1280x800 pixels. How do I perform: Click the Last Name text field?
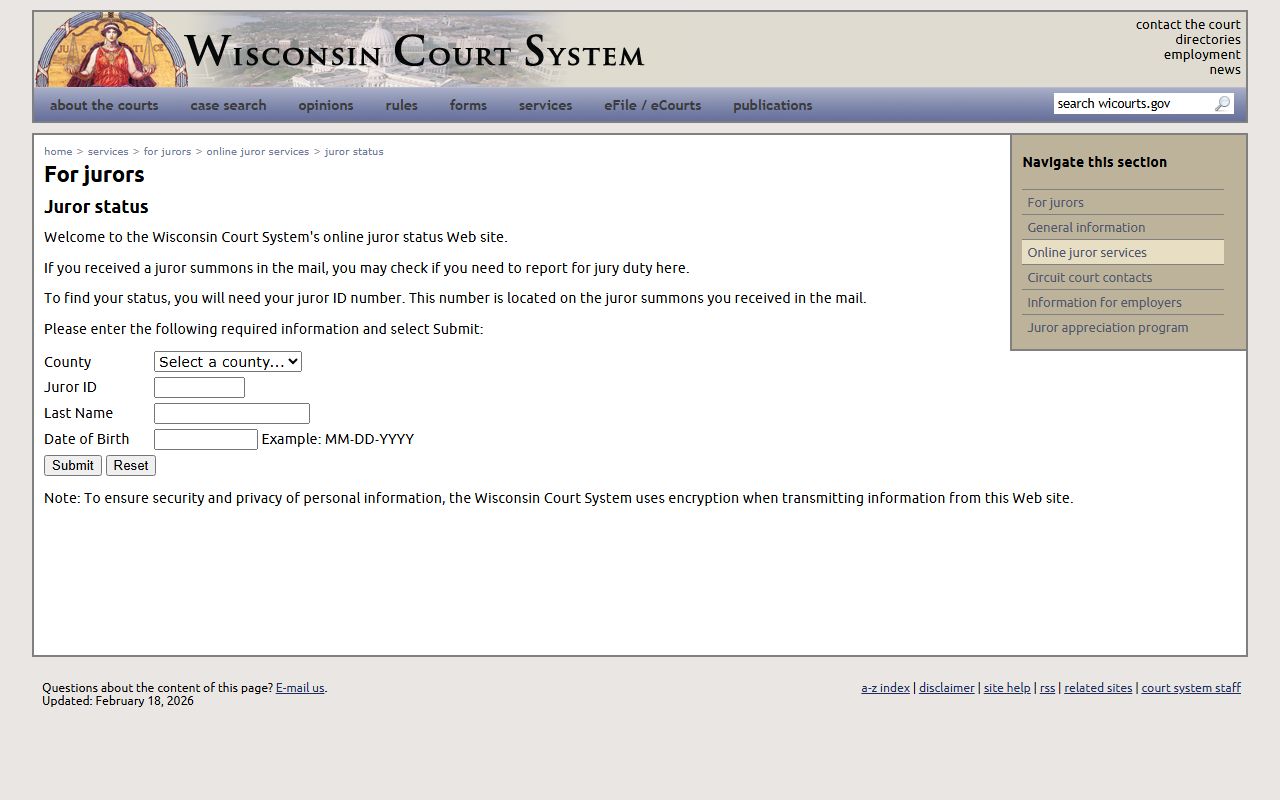coord(232,414)
